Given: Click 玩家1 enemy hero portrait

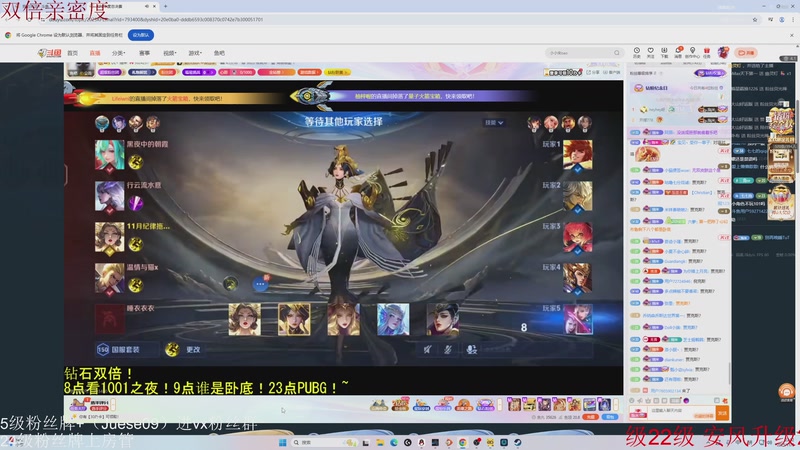Looking at the screenshot, I should [578, 155].
